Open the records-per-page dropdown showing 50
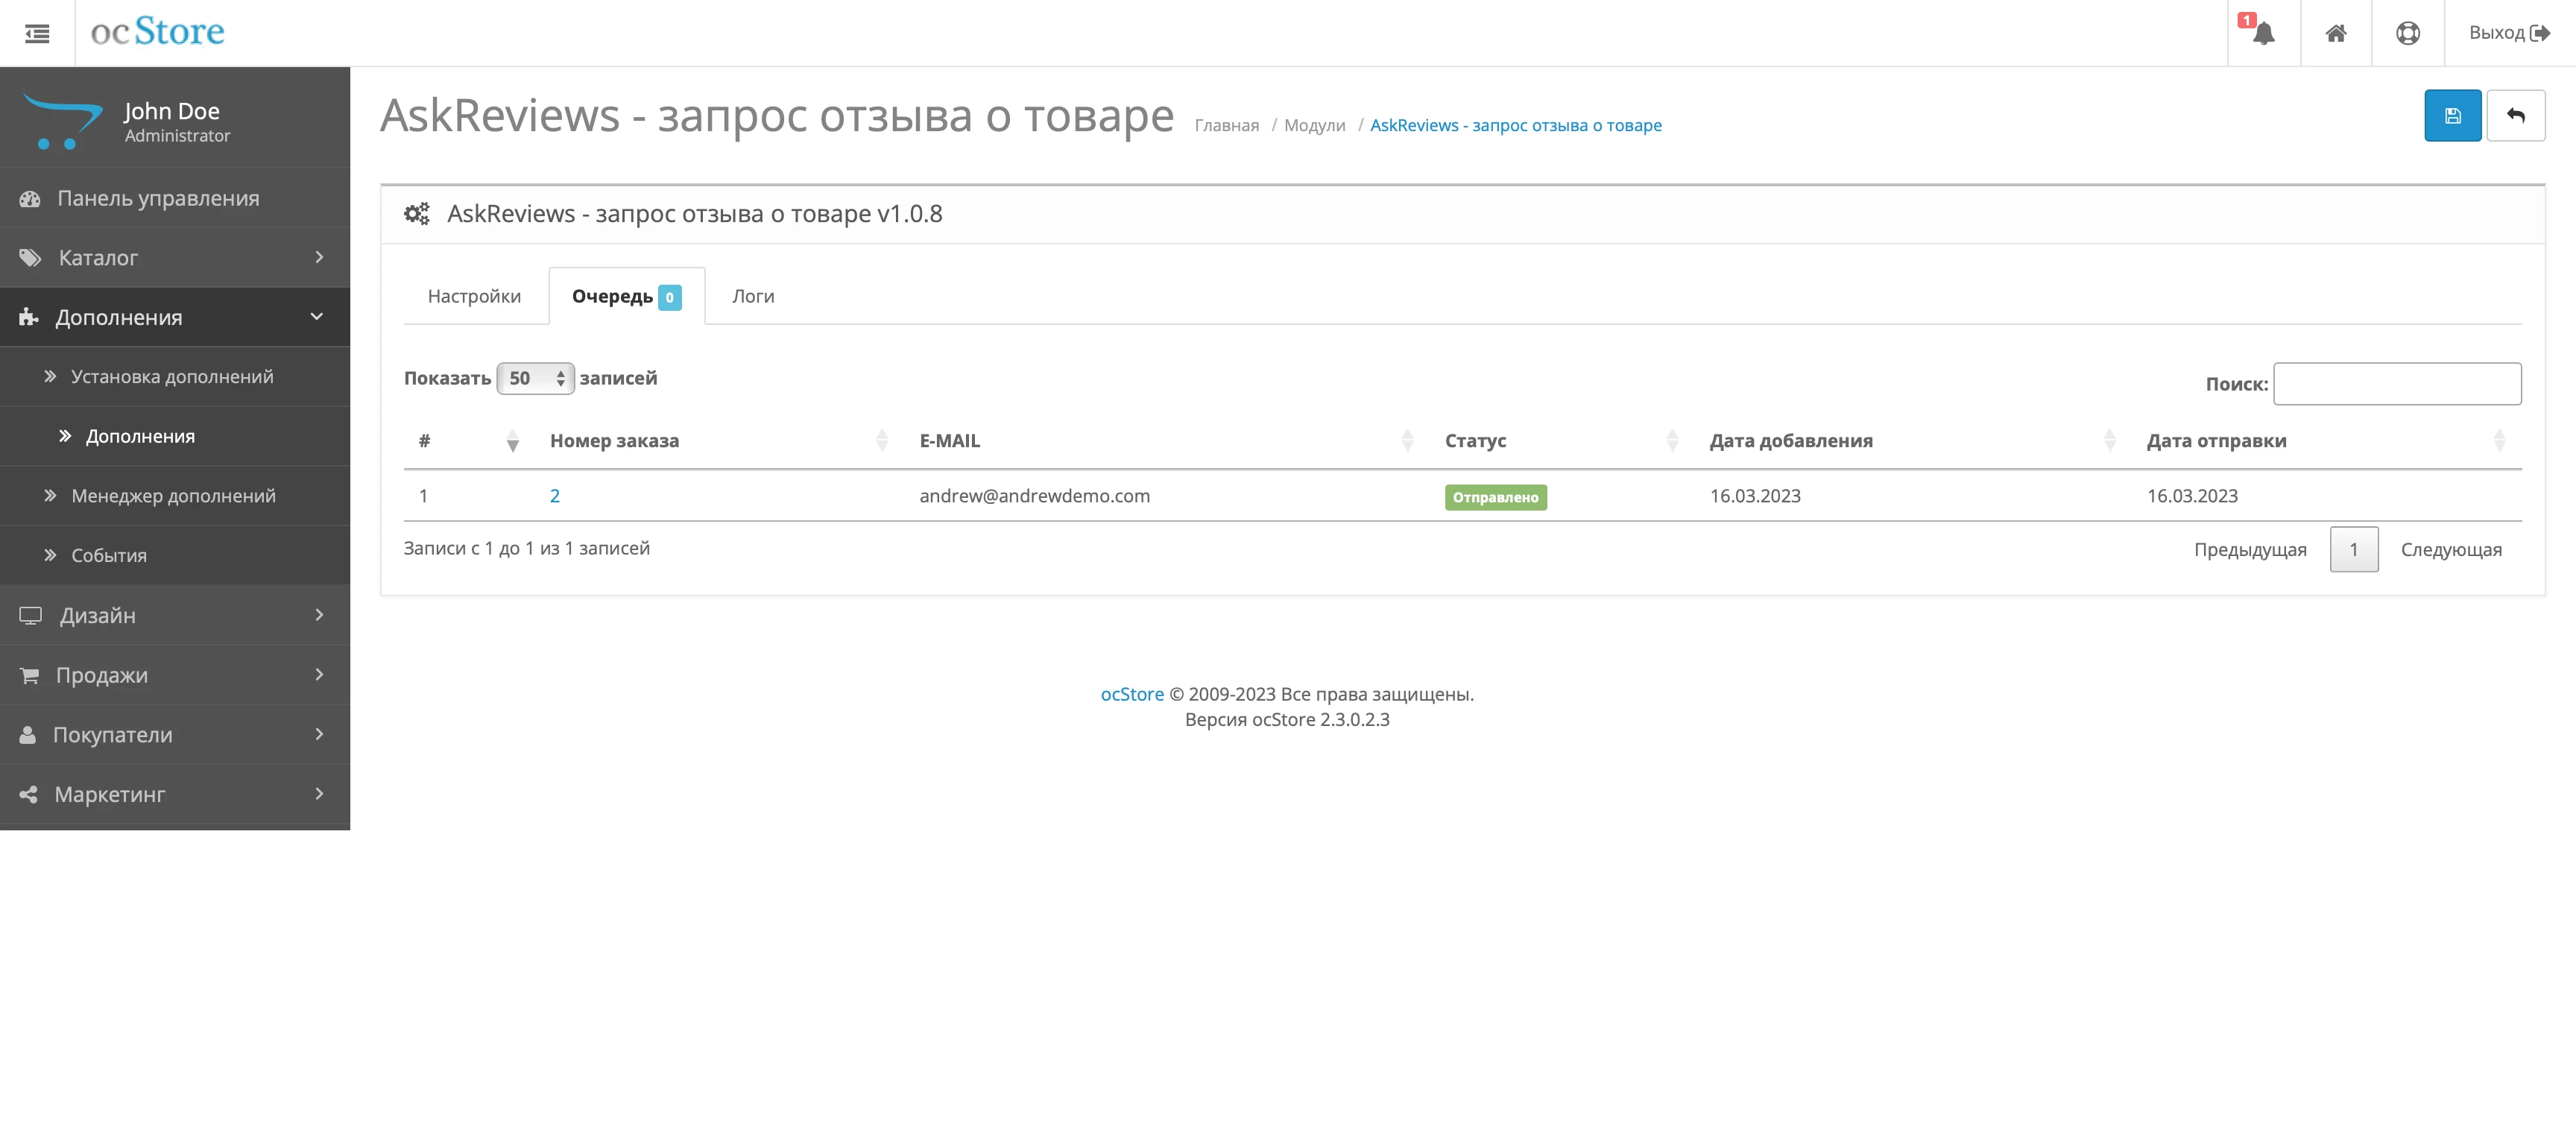The height and width of the screenshot is (1127, 2576). pyautogui.click(x=535, y=378)
